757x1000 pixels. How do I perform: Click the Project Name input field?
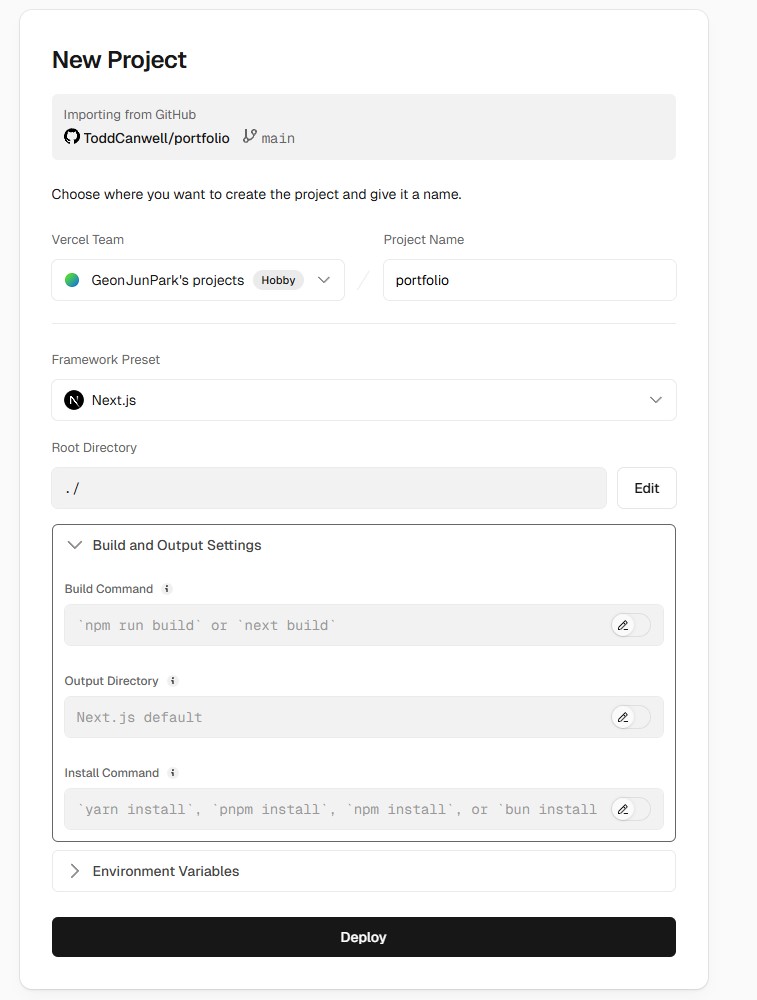click(x=529, y=280)
